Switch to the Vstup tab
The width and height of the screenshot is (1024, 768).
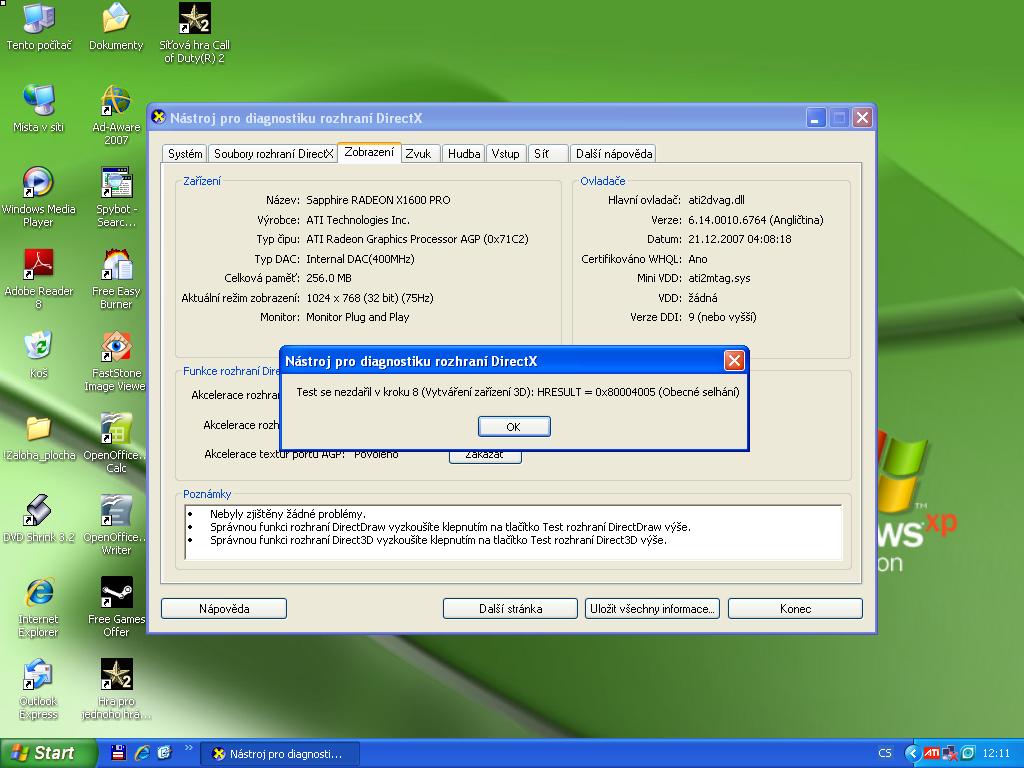tap(505, 153)
